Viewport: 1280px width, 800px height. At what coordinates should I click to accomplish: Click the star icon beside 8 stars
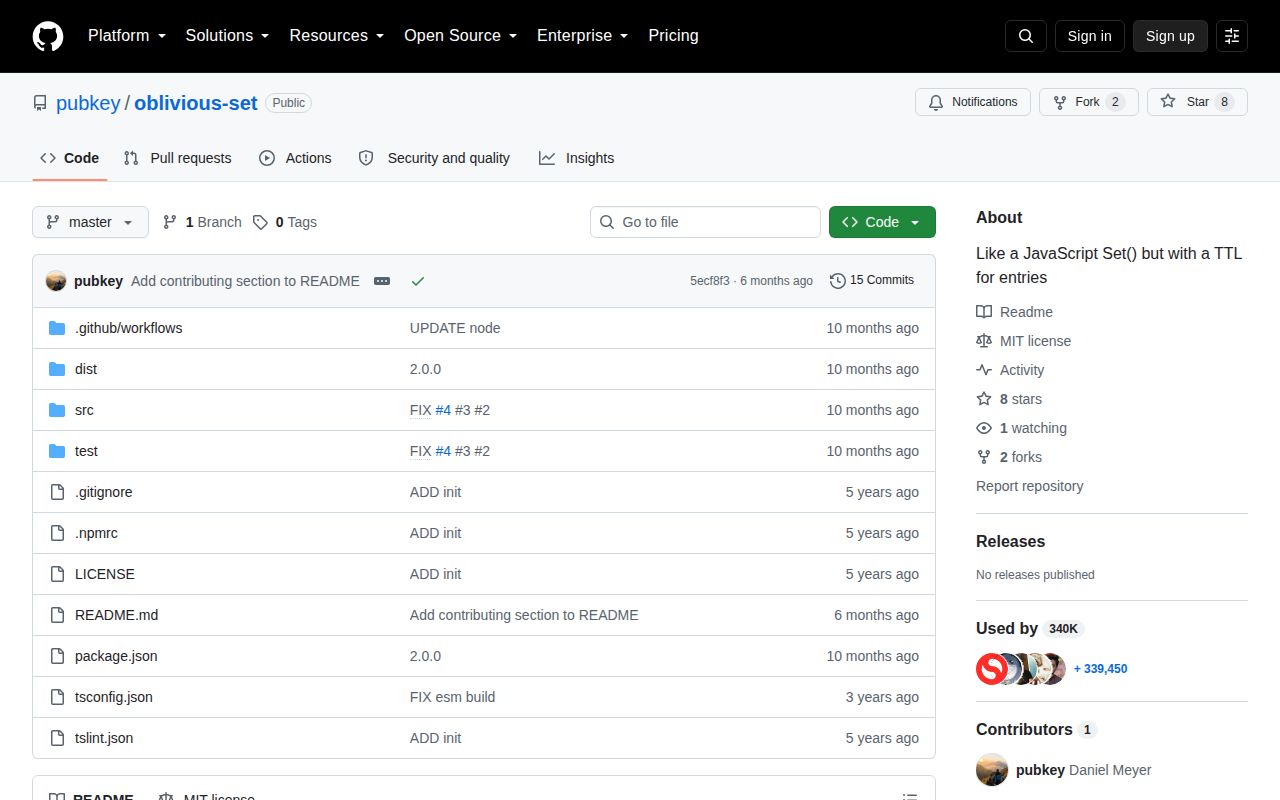[x=984, y=399]
